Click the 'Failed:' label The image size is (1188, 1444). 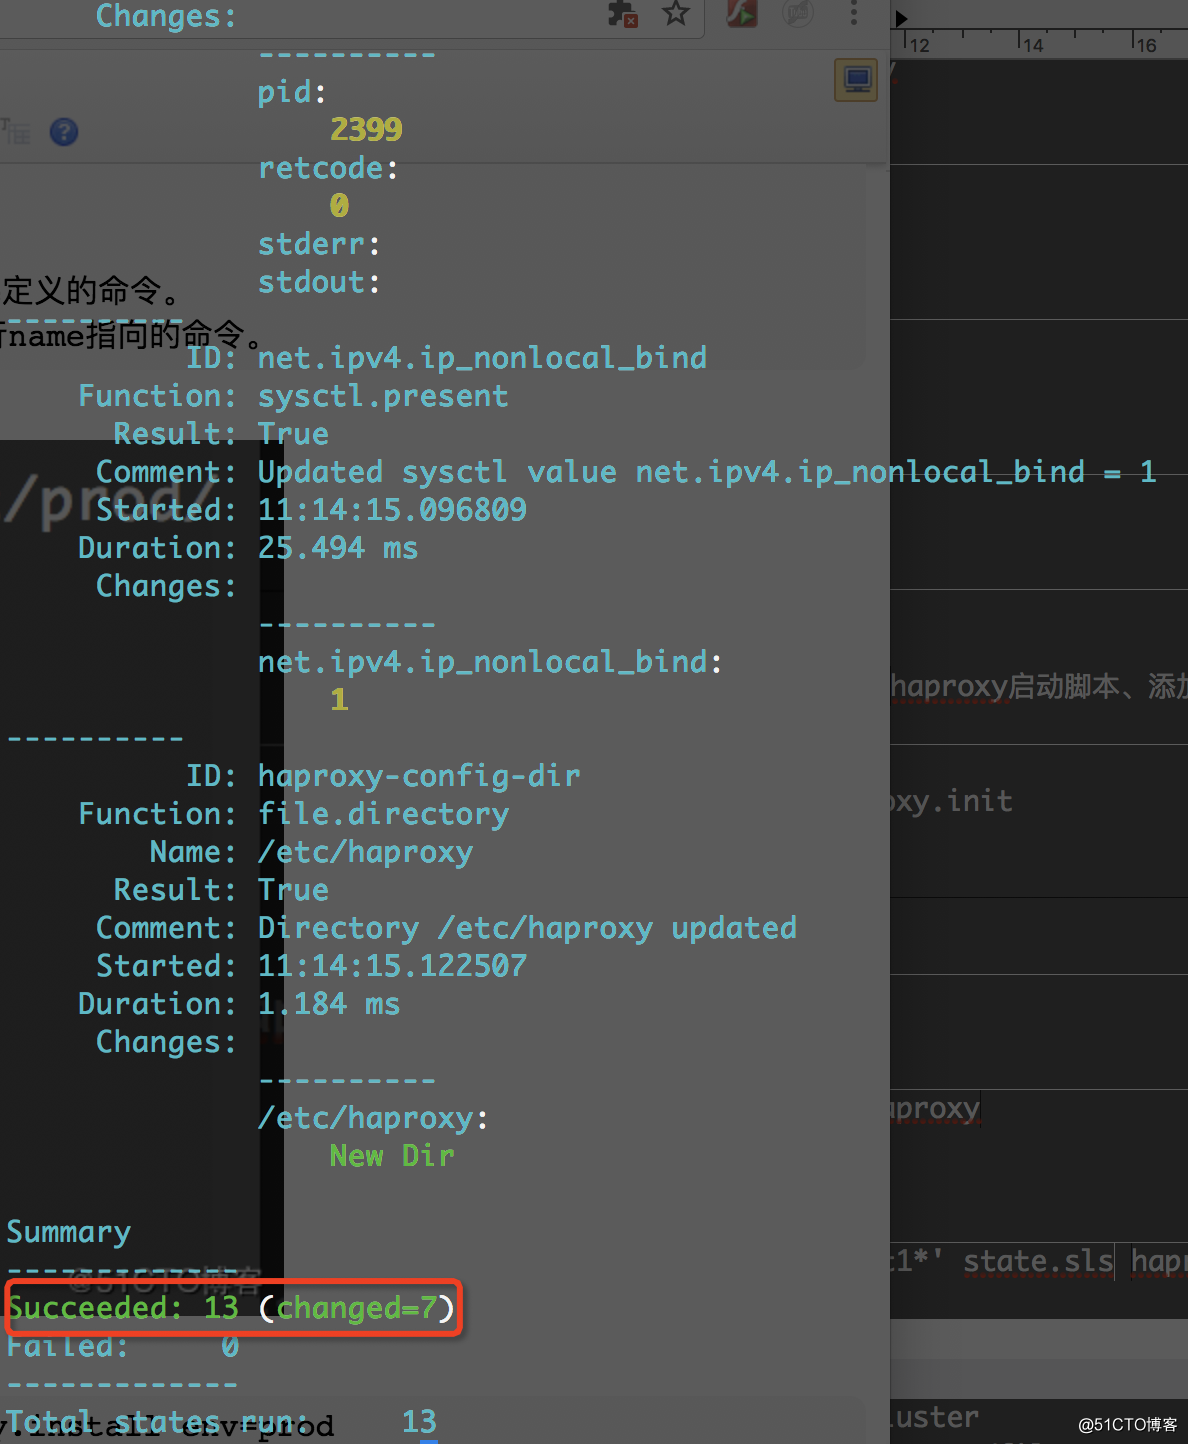[x=68, y=1346]
